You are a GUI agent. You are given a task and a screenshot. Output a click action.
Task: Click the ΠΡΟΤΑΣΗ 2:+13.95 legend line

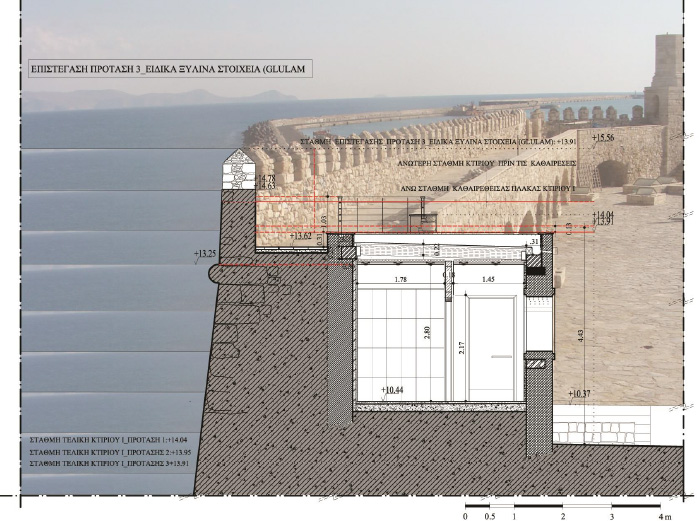[97, 452]
